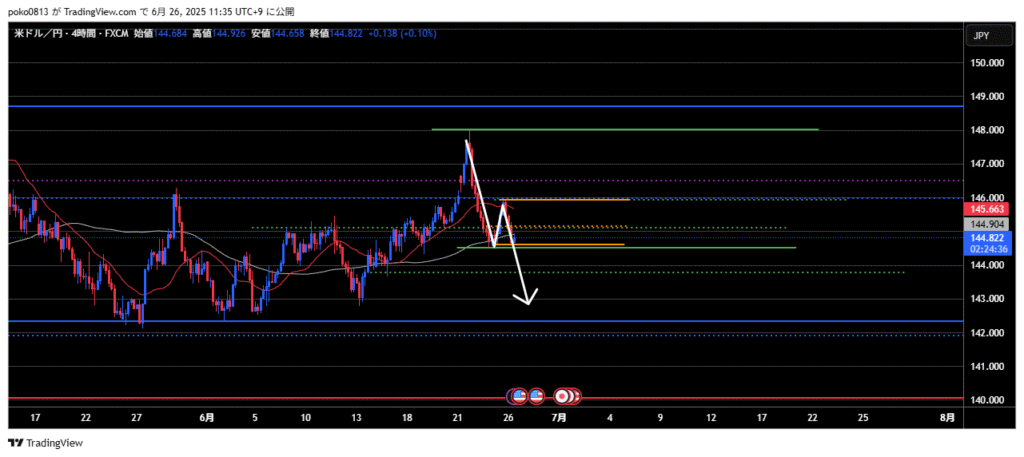The width and height of the screenshot is (1024, 457).
Task: Click the first US flag economic event icon
Action: pyautogui.click(x=518, y=396)
